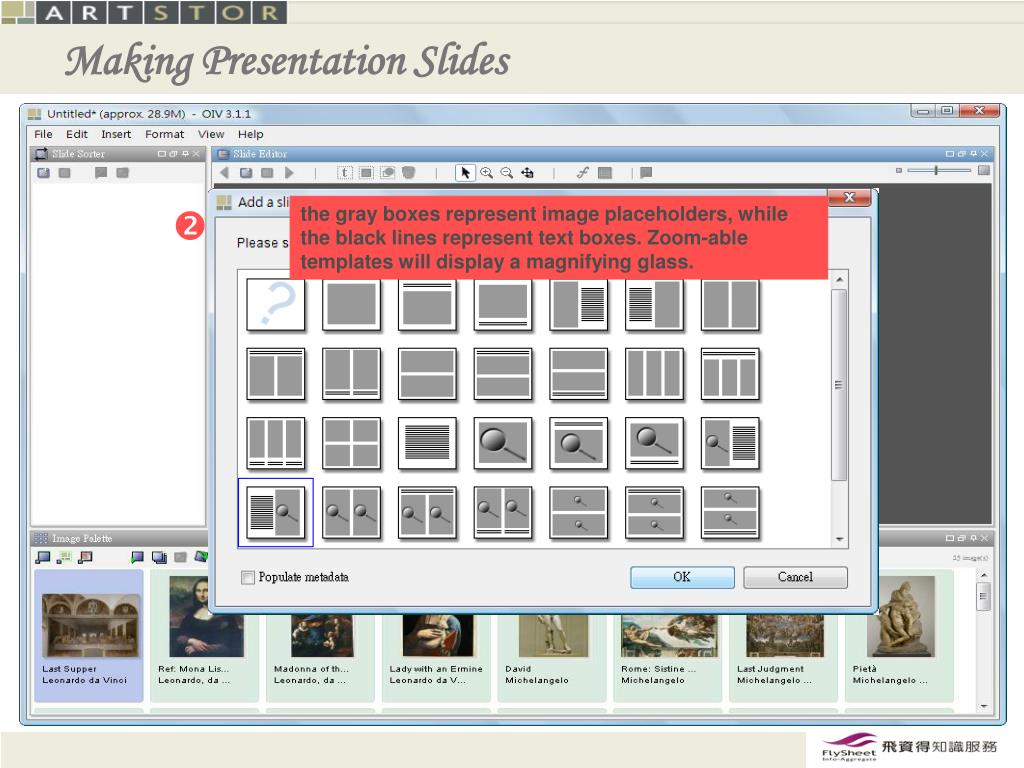Select the arrow pointer tool in Slide Editor
1024x768 pixels.
[465, 172]
